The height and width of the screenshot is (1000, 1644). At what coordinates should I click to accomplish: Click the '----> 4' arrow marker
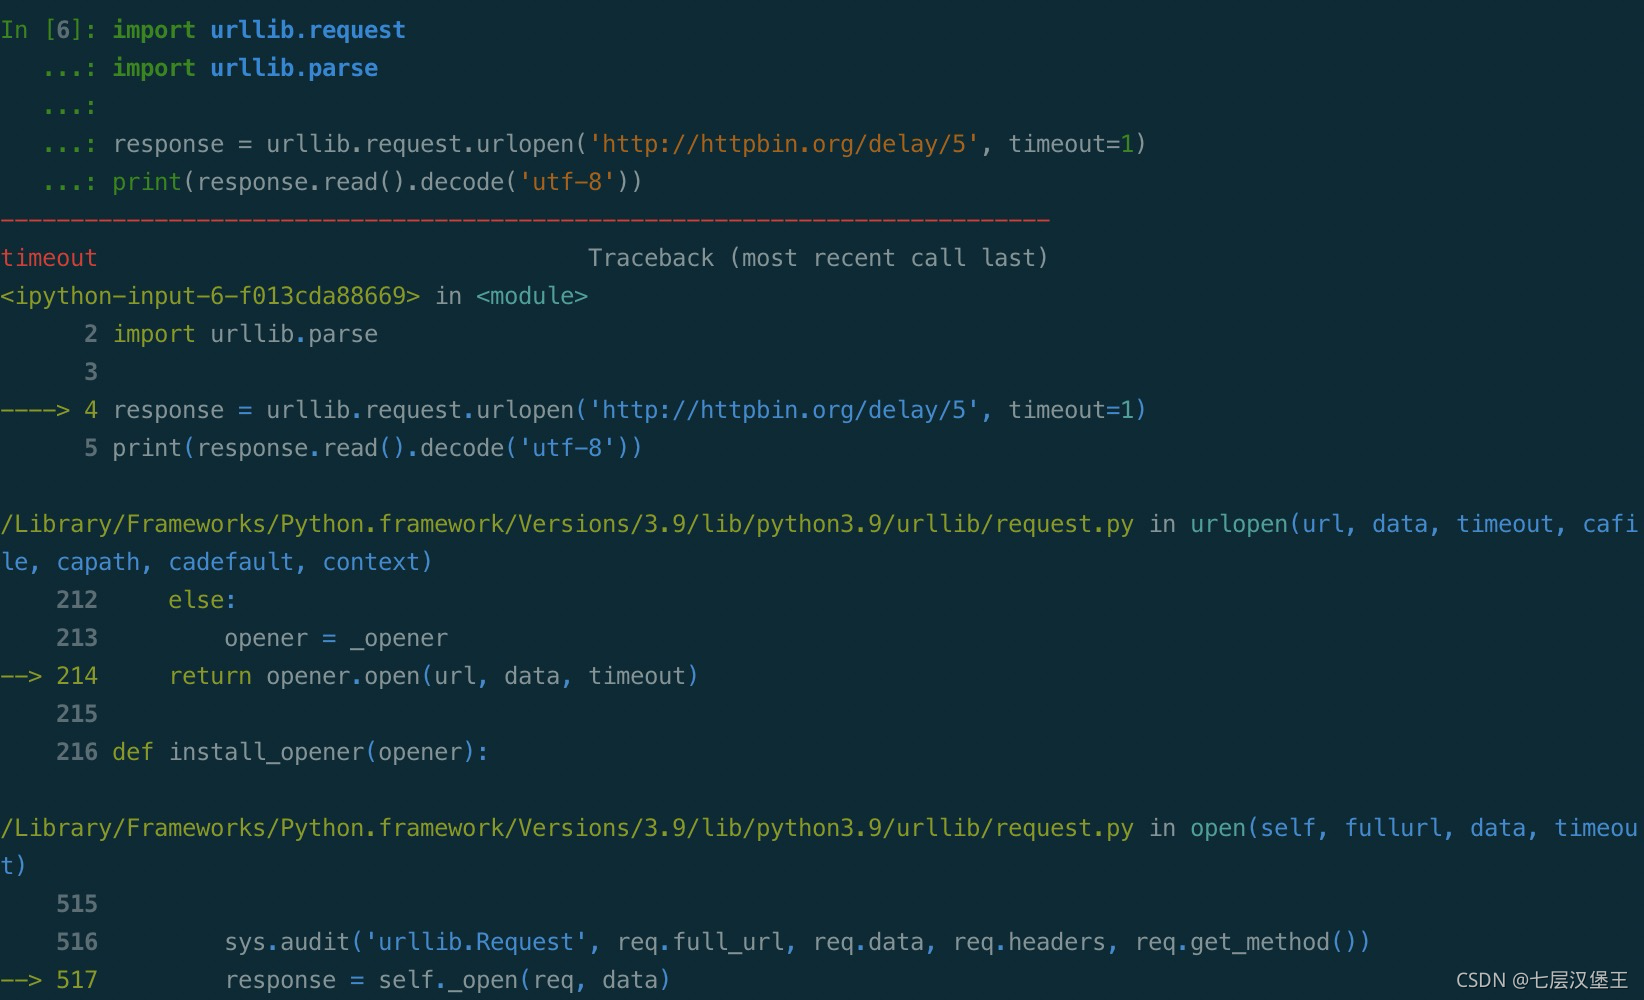(49, 410)
